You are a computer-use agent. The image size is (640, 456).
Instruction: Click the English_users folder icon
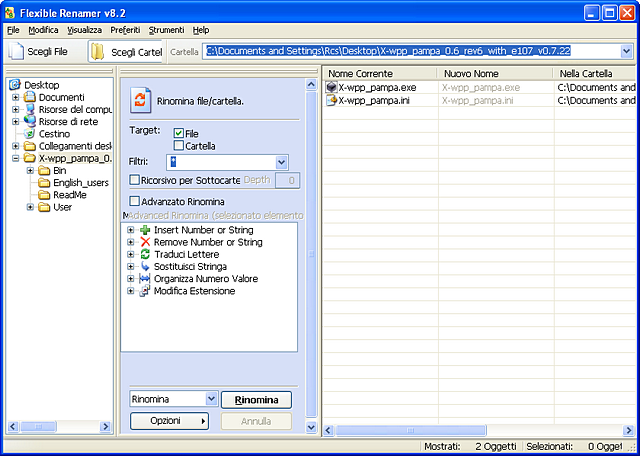(44, 183)
